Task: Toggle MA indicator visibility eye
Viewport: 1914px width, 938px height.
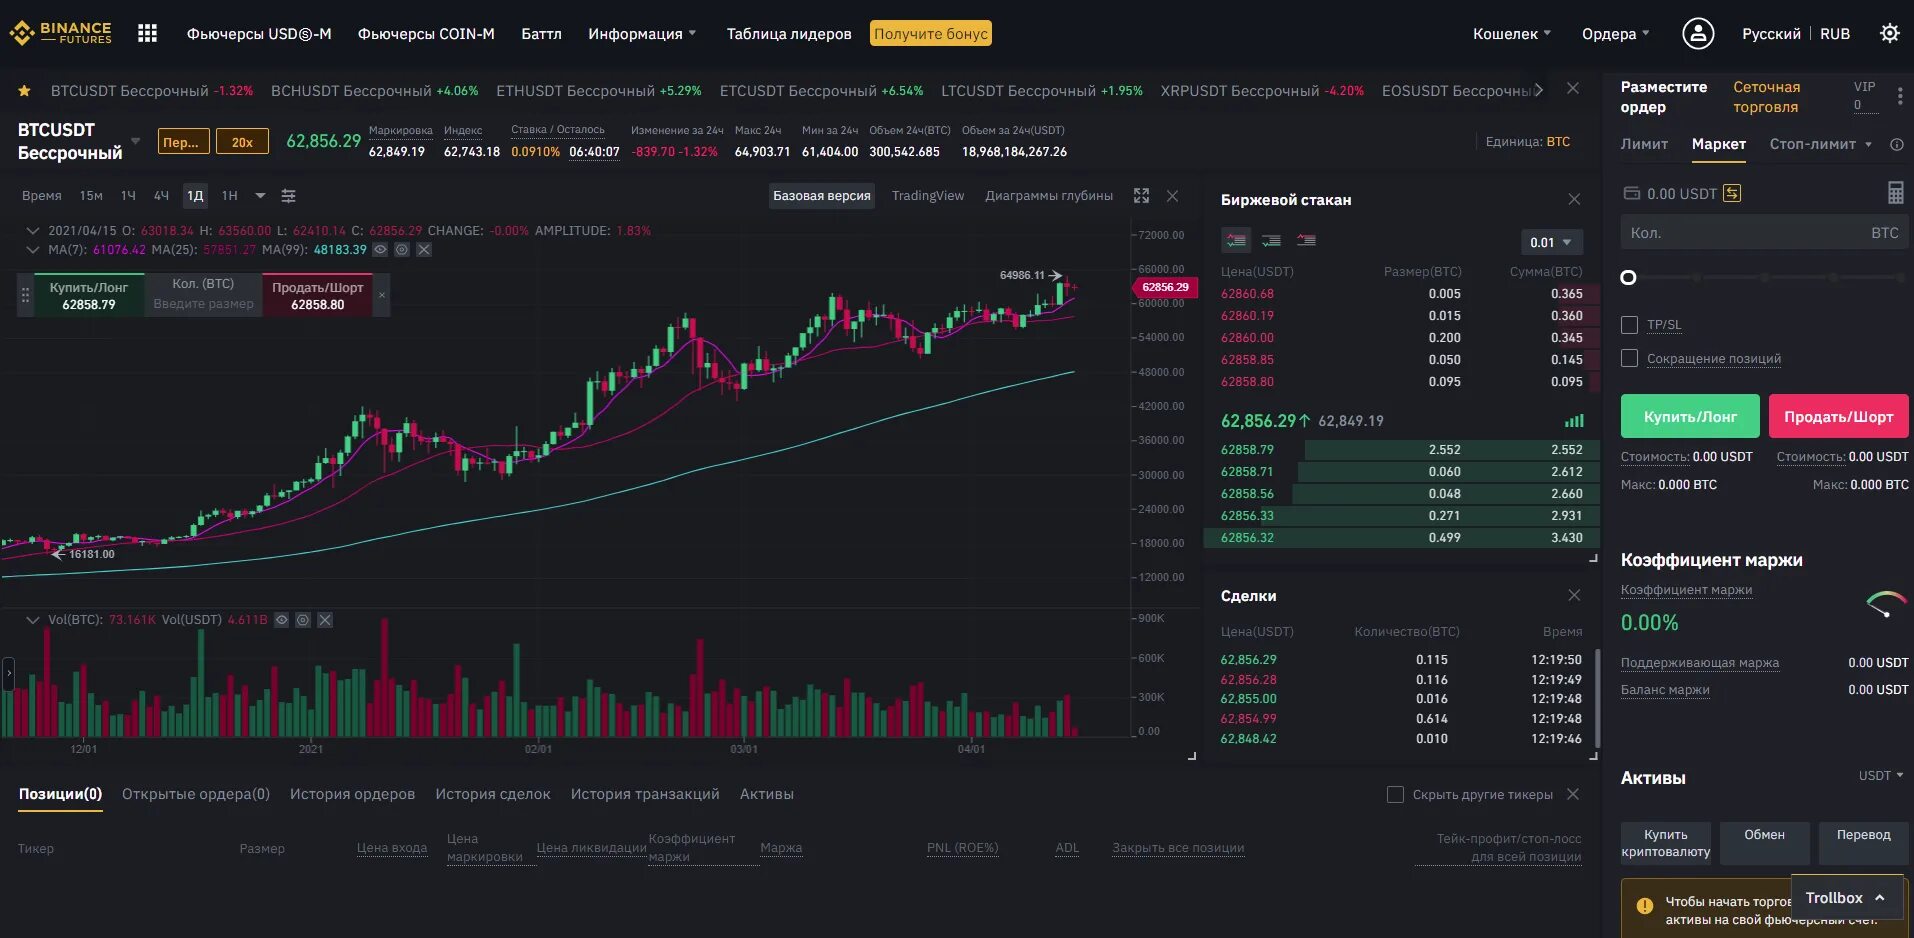Action: tap(380, 250)
